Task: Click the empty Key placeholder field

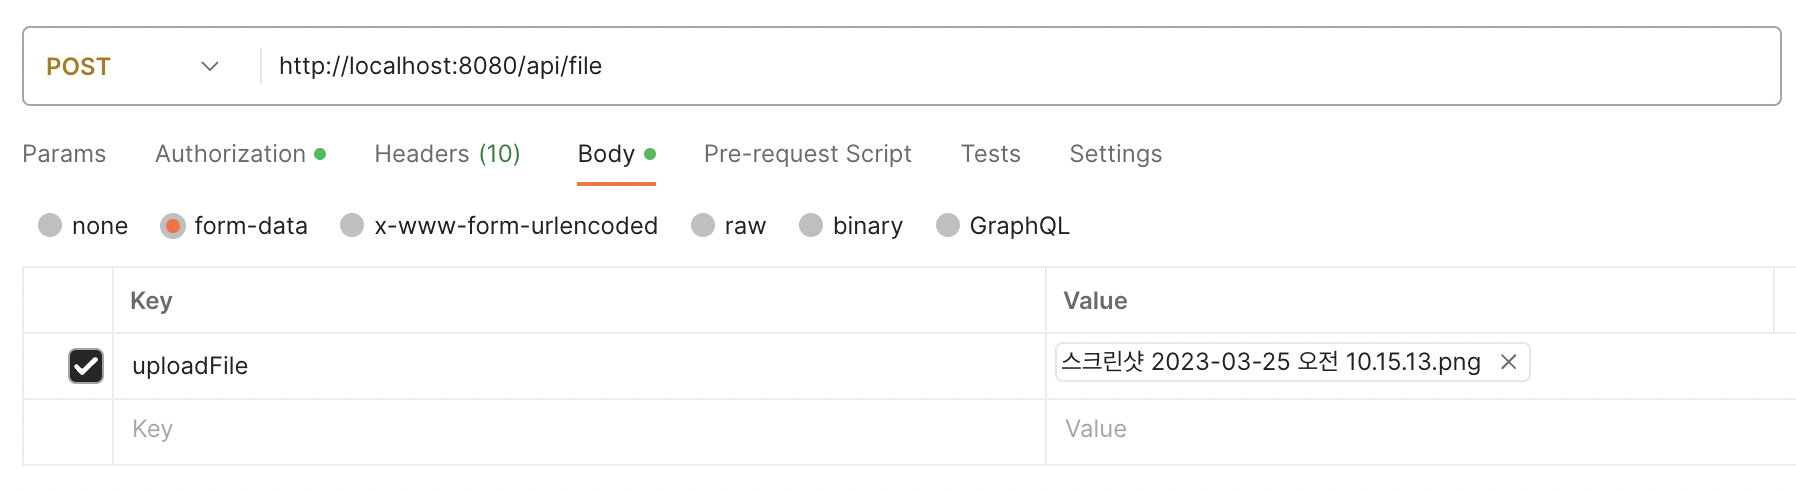Action: pos(500,430)
